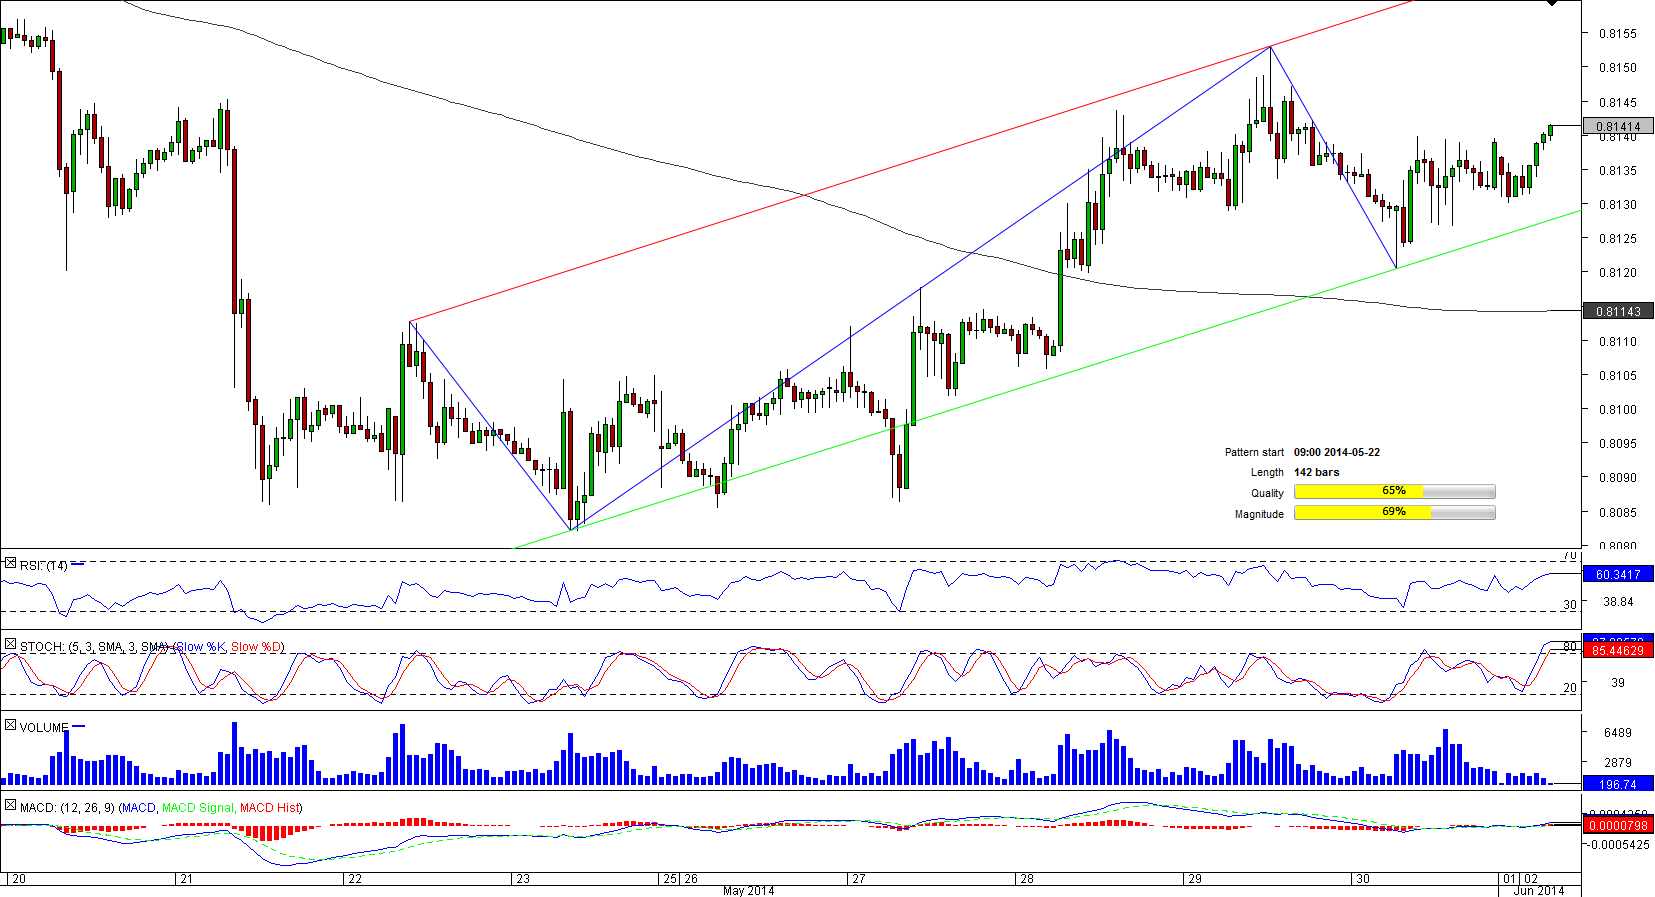This screenshot has height=897, width=1655.
Task: Click the date axis label '27'
Action: click(859, 879)
